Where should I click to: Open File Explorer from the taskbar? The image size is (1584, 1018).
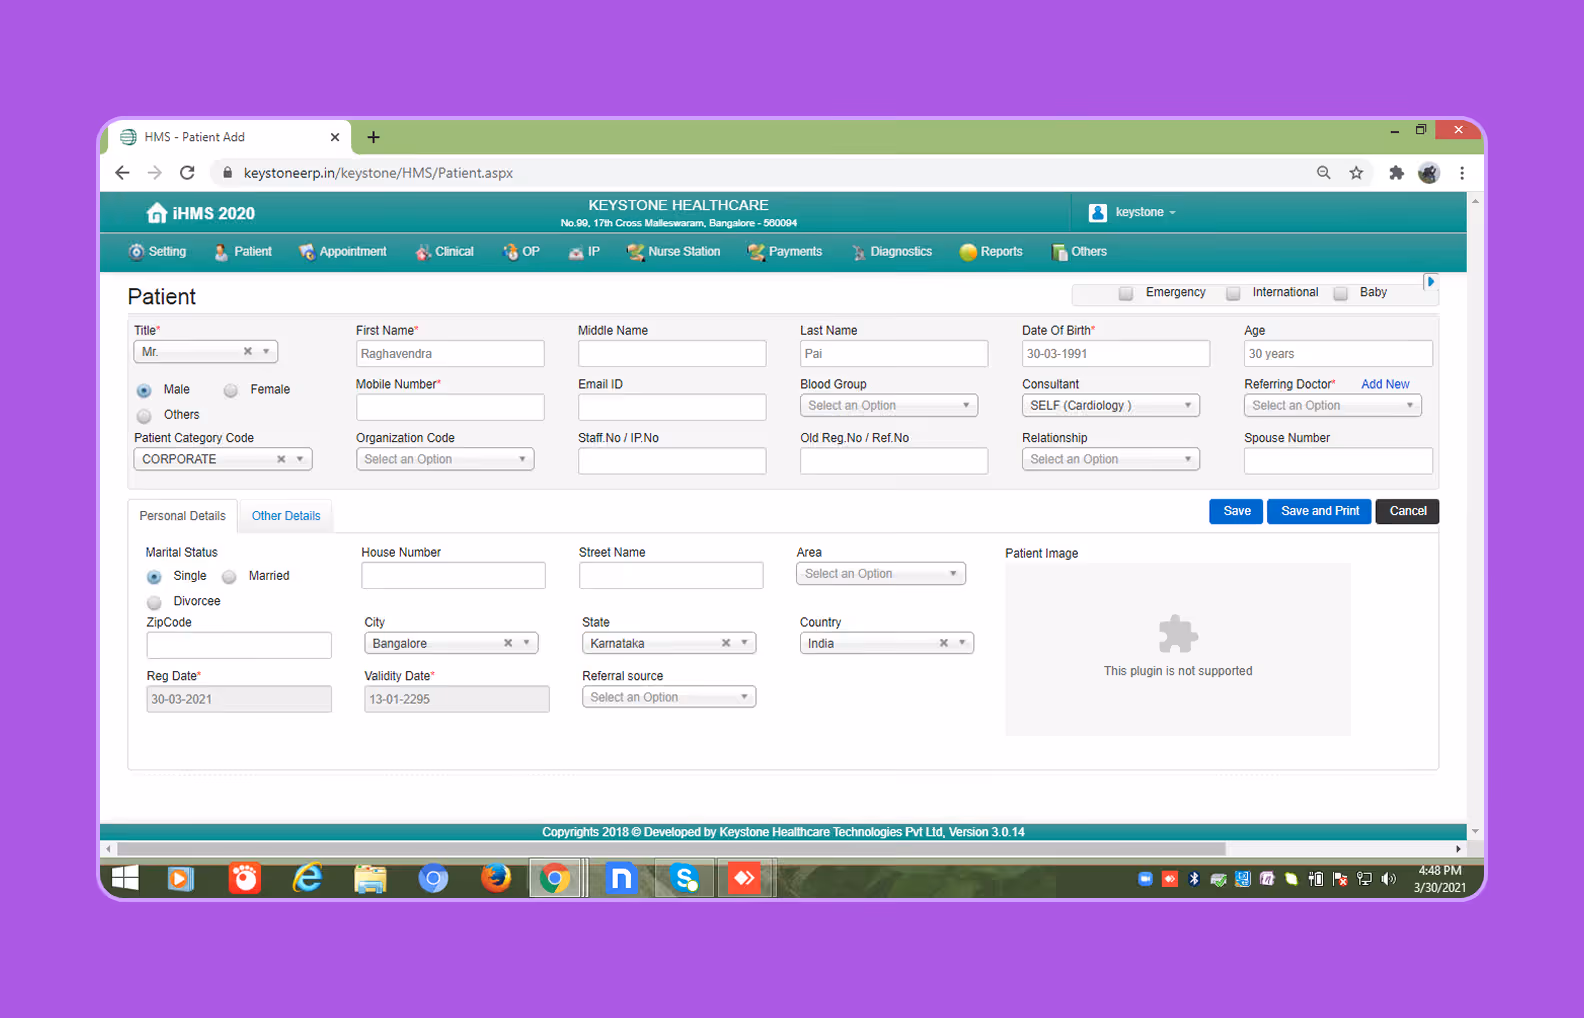pyautogui.click(x=370, y=878)
